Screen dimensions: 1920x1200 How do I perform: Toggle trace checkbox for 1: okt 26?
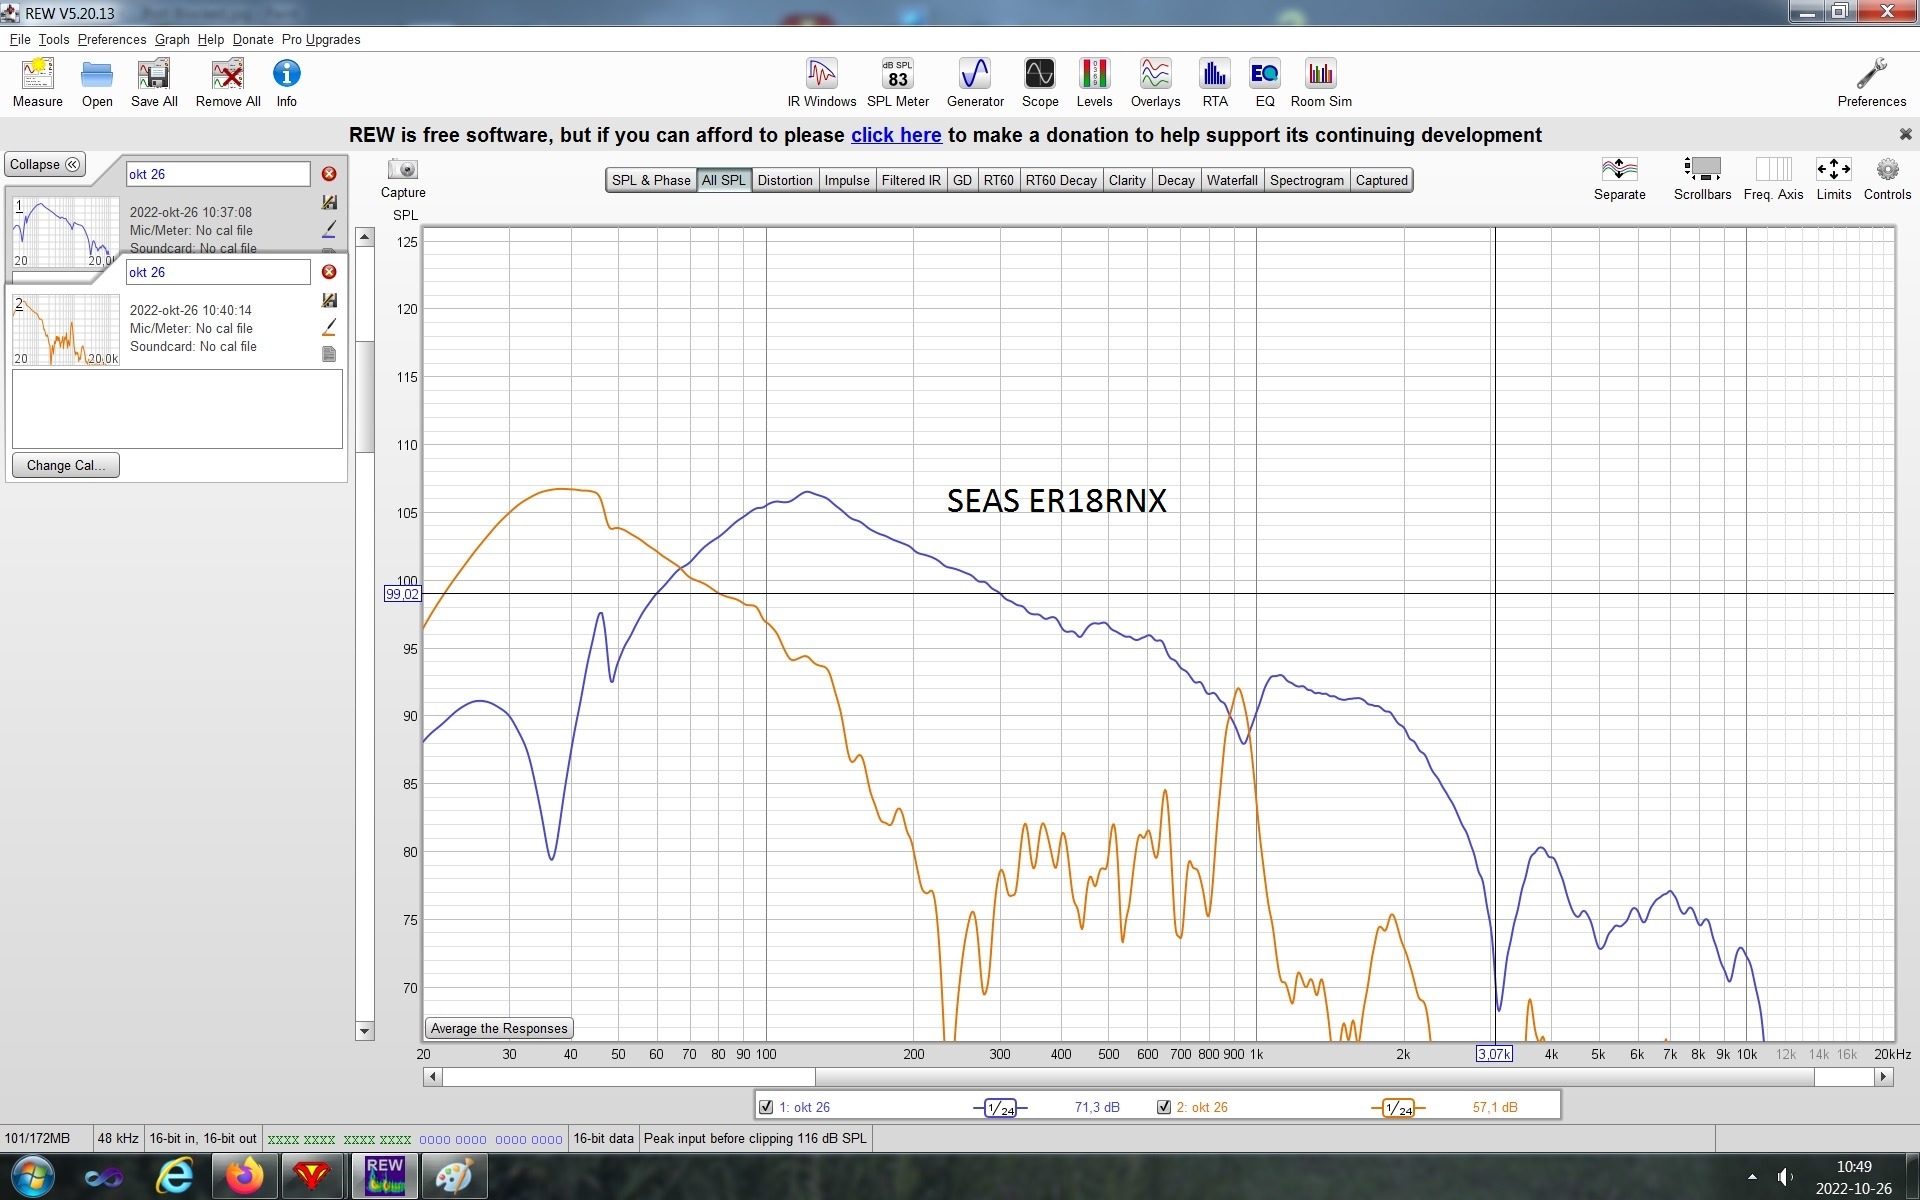(x=766, y=1107)
